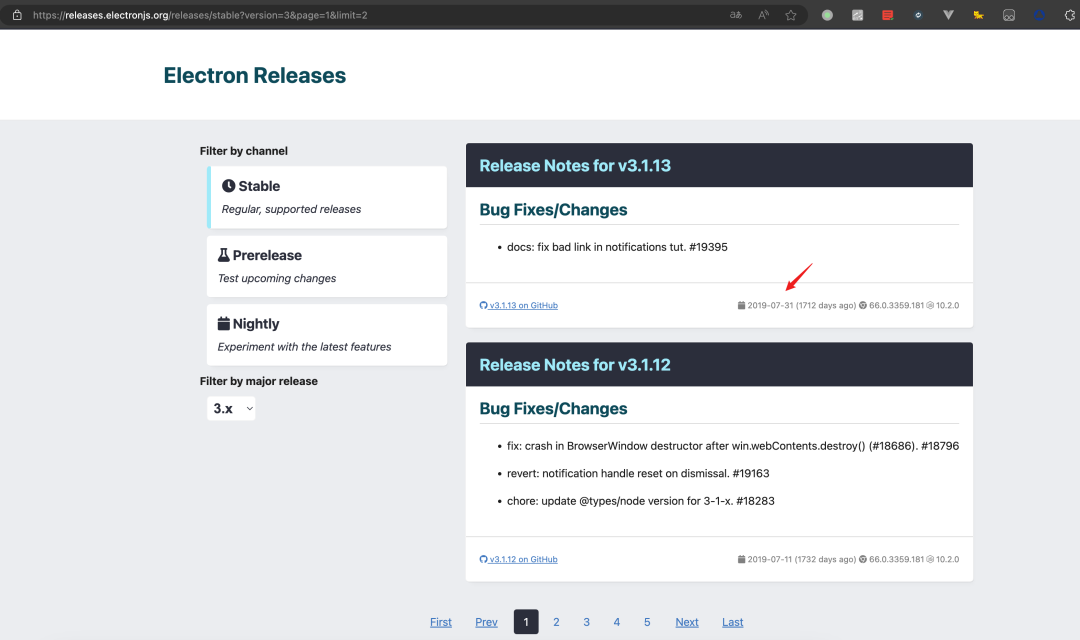
Task: Click the Vue devtools extension icon
Action: click(x=948, y=14)
